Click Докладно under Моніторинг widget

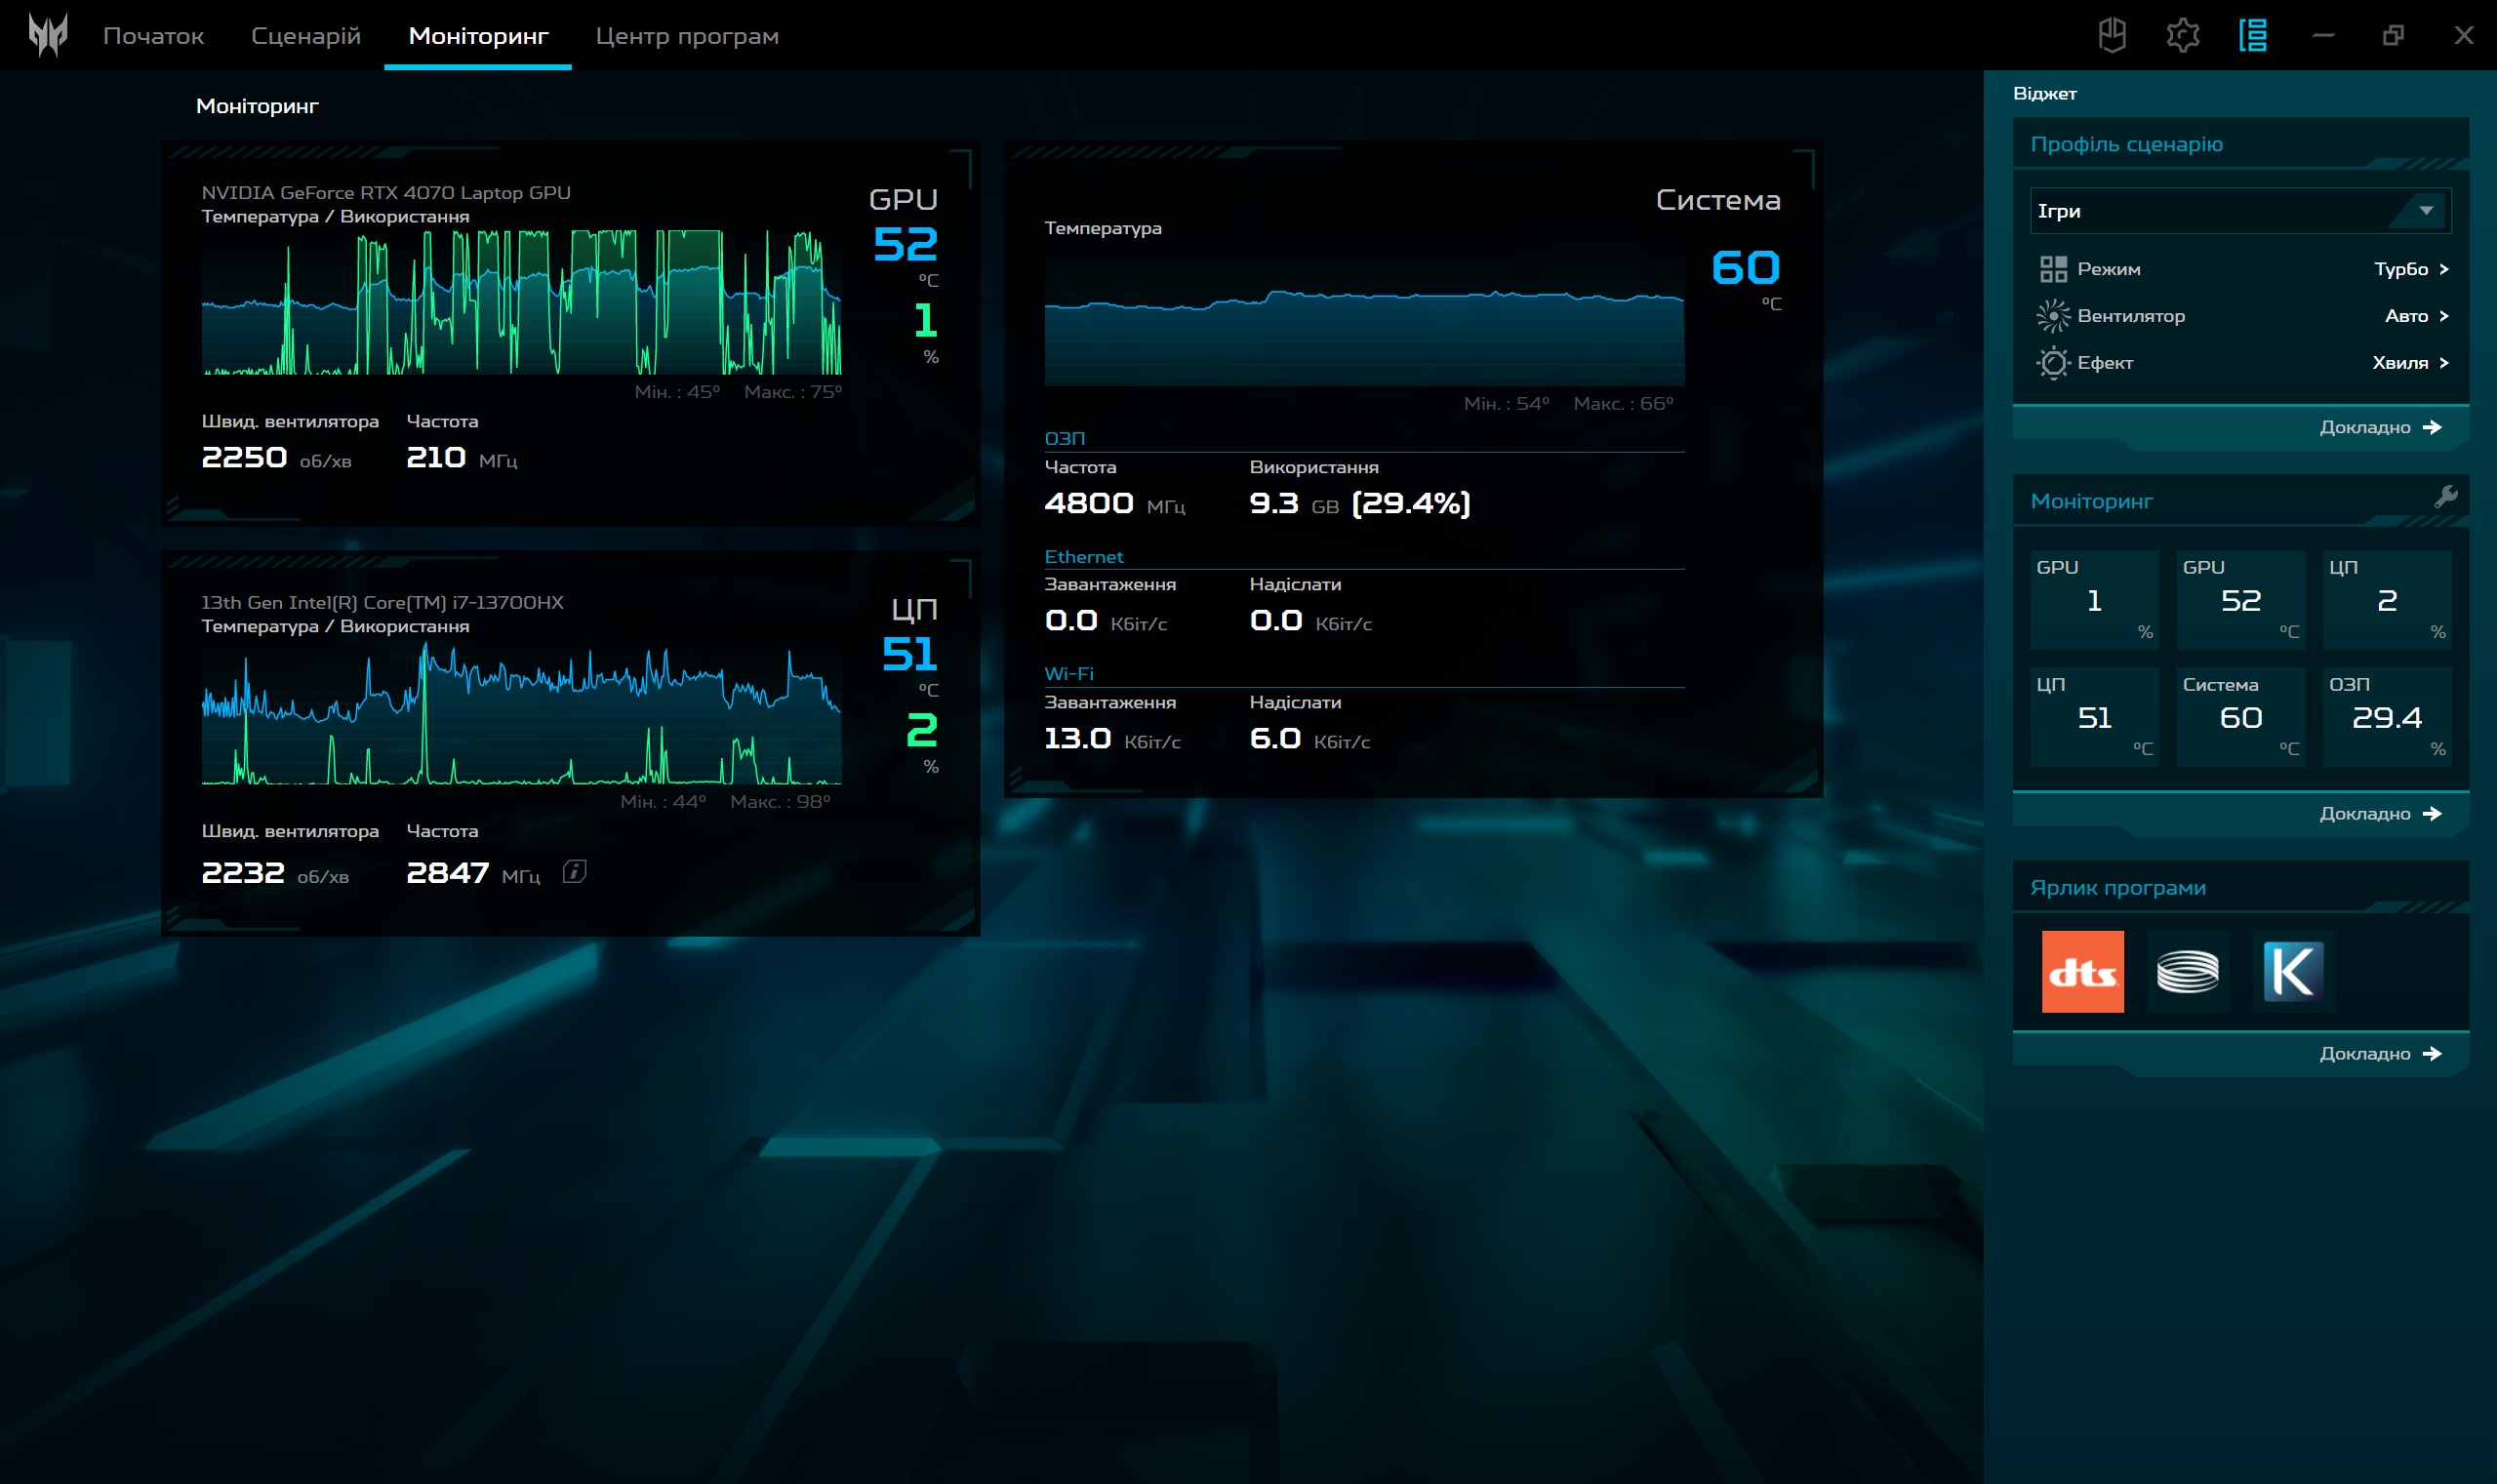coord(2380,813)
